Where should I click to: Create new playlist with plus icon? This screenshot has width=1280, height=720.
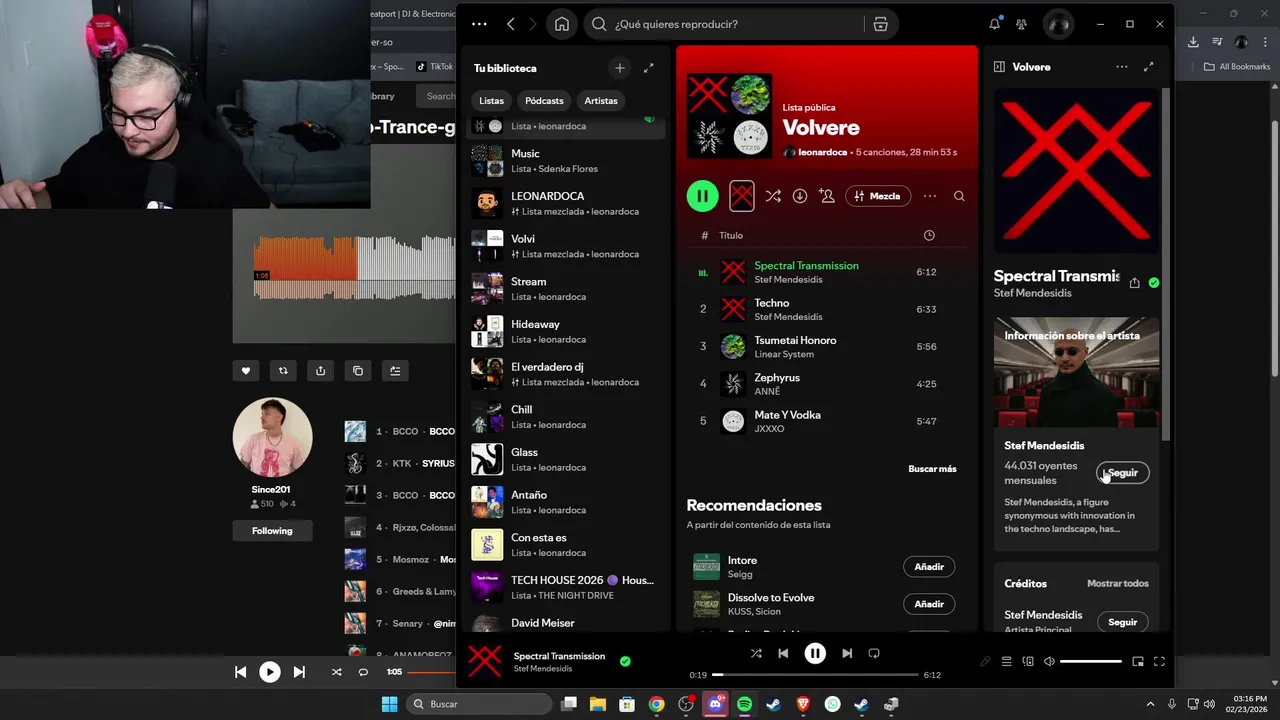(620, 68)
